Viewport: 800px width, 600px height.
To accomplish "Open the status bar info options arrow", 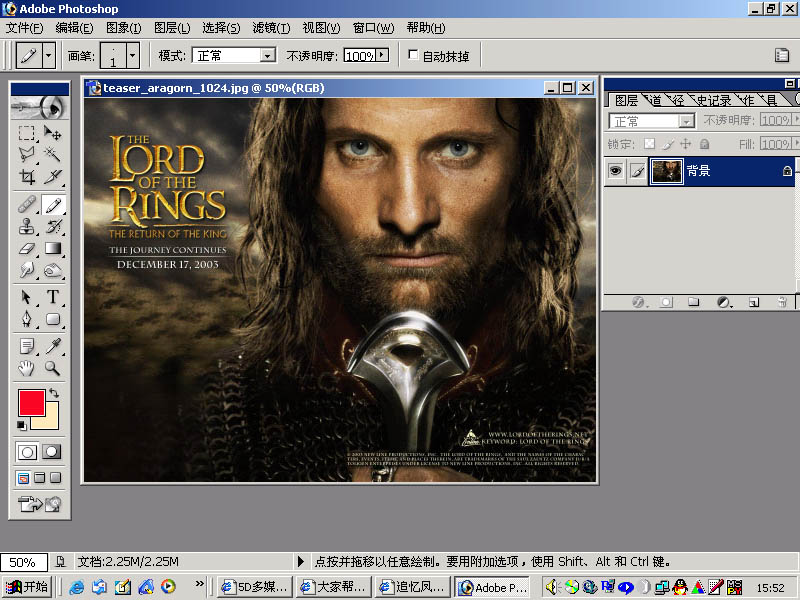I will pos(301,562).
